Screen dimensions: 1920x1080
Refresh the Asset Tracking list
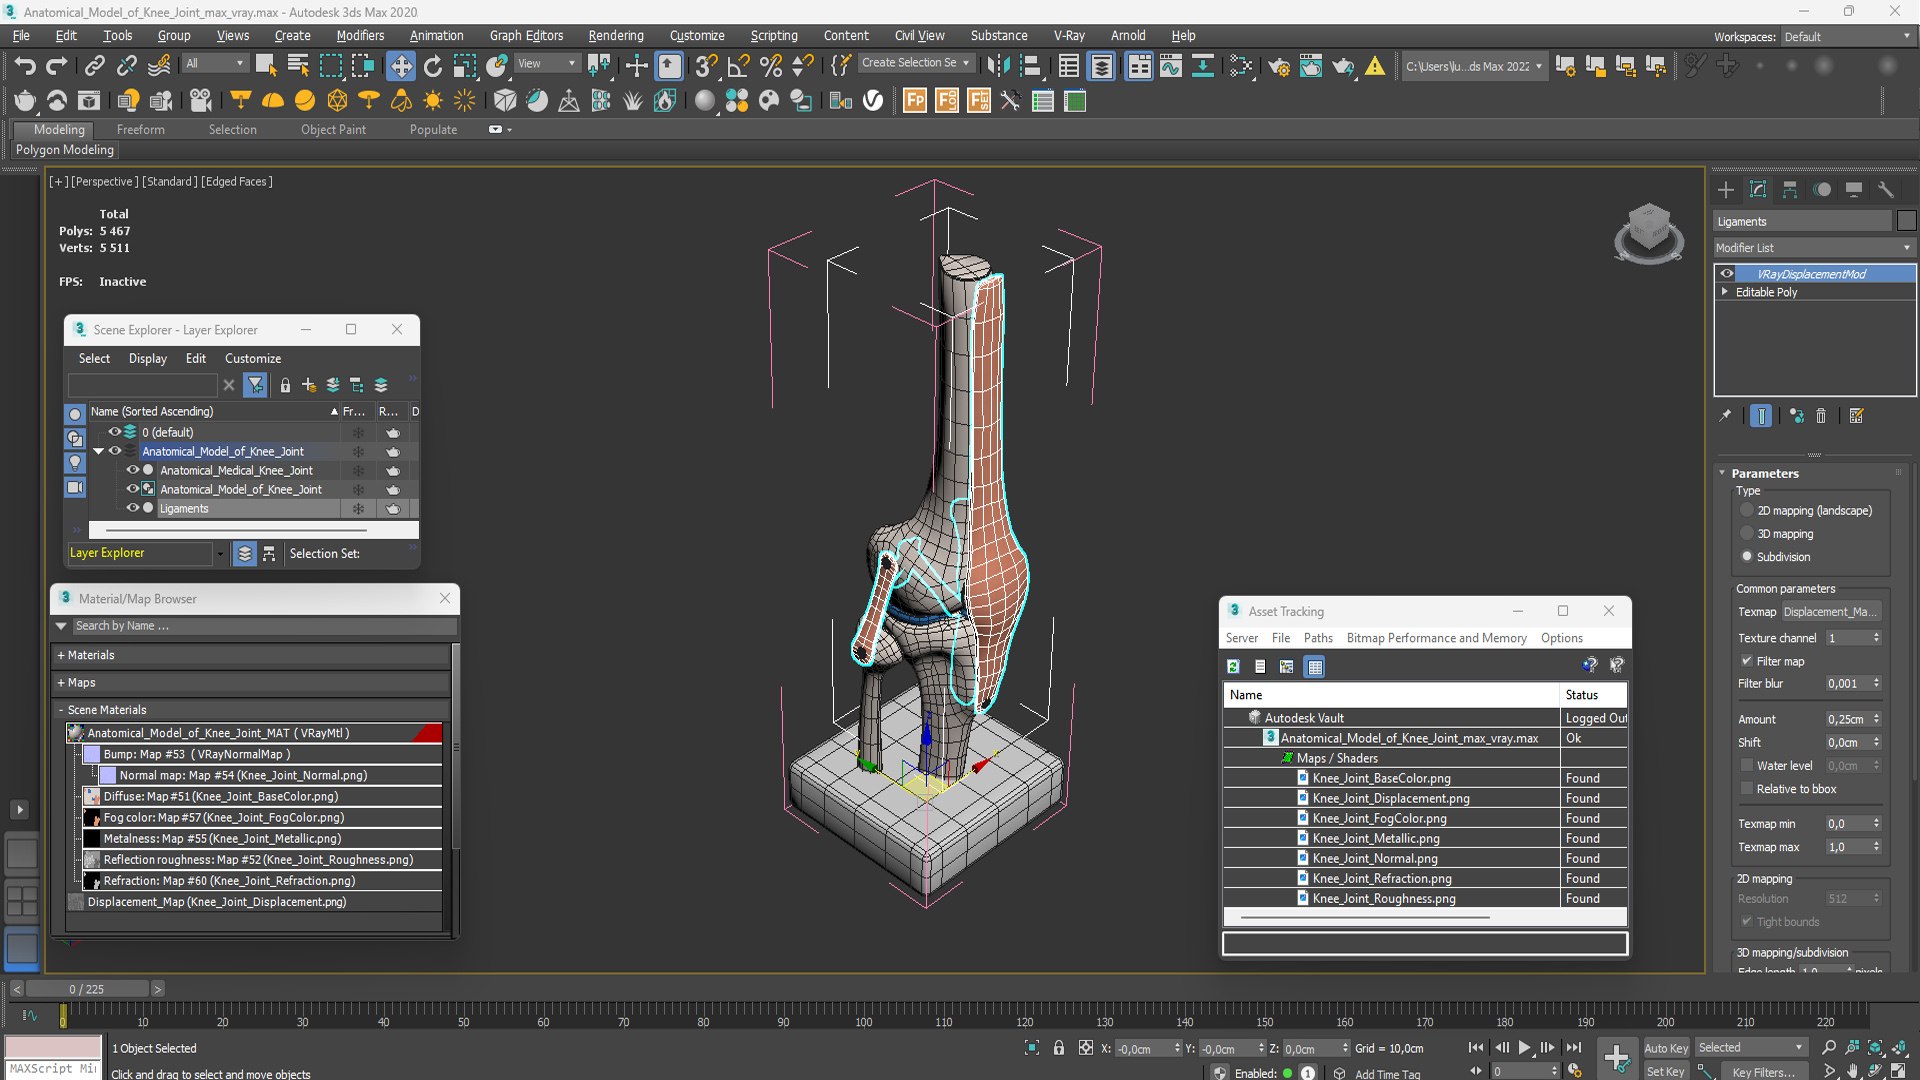click(1233, 666)
